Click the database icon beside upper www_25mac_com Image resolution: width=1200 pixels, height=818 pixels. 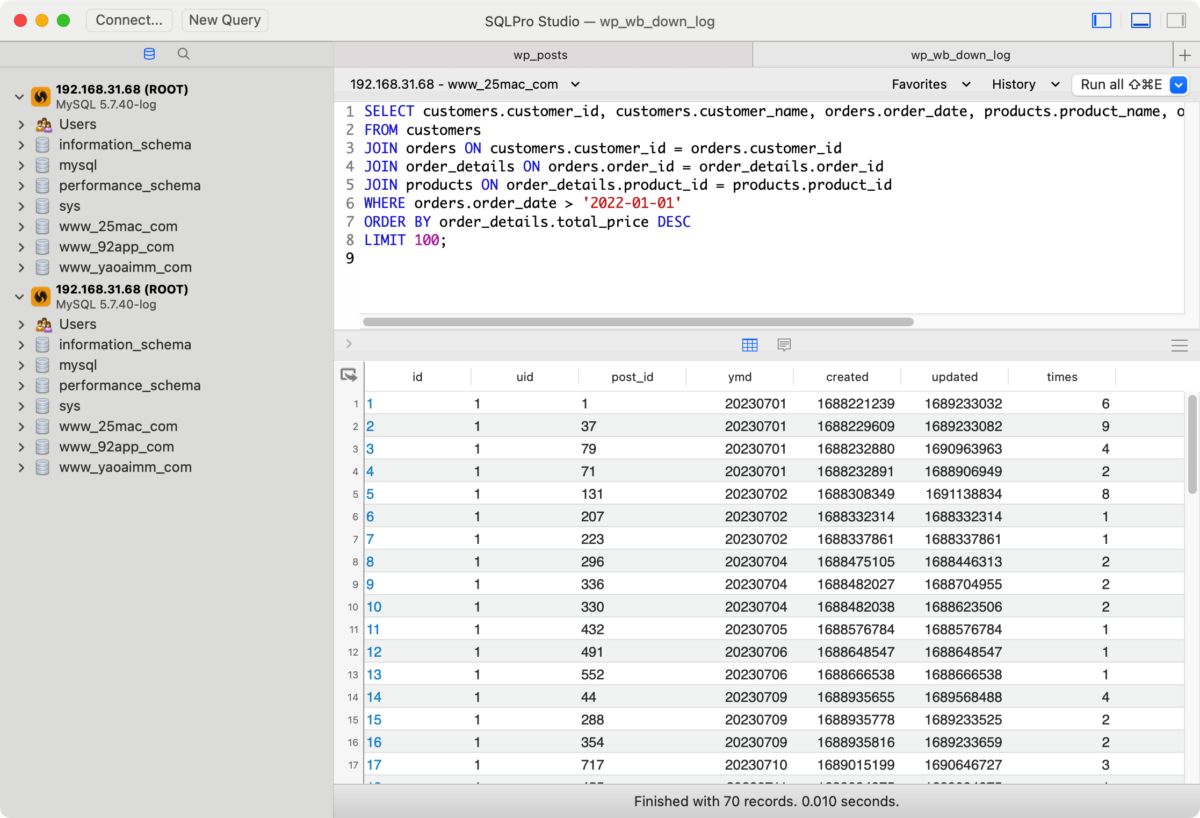(42, 227)
